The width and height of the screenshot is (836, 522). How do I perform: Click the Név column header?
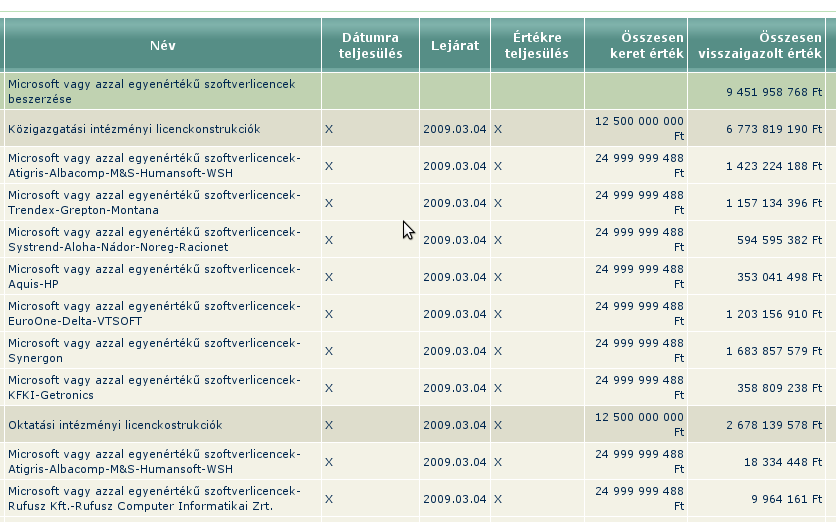pos(163,45)
